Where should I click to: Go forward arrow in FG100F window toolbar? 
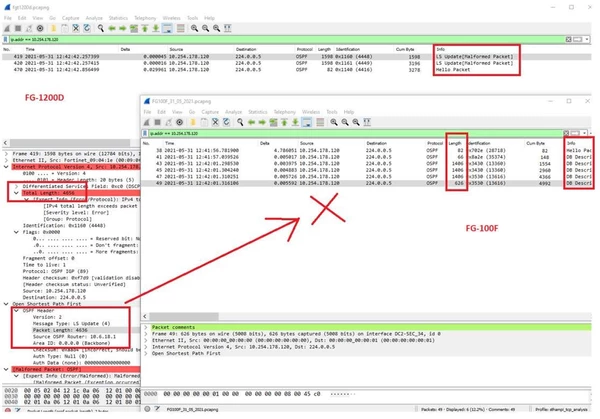click(x=262, y=122)
